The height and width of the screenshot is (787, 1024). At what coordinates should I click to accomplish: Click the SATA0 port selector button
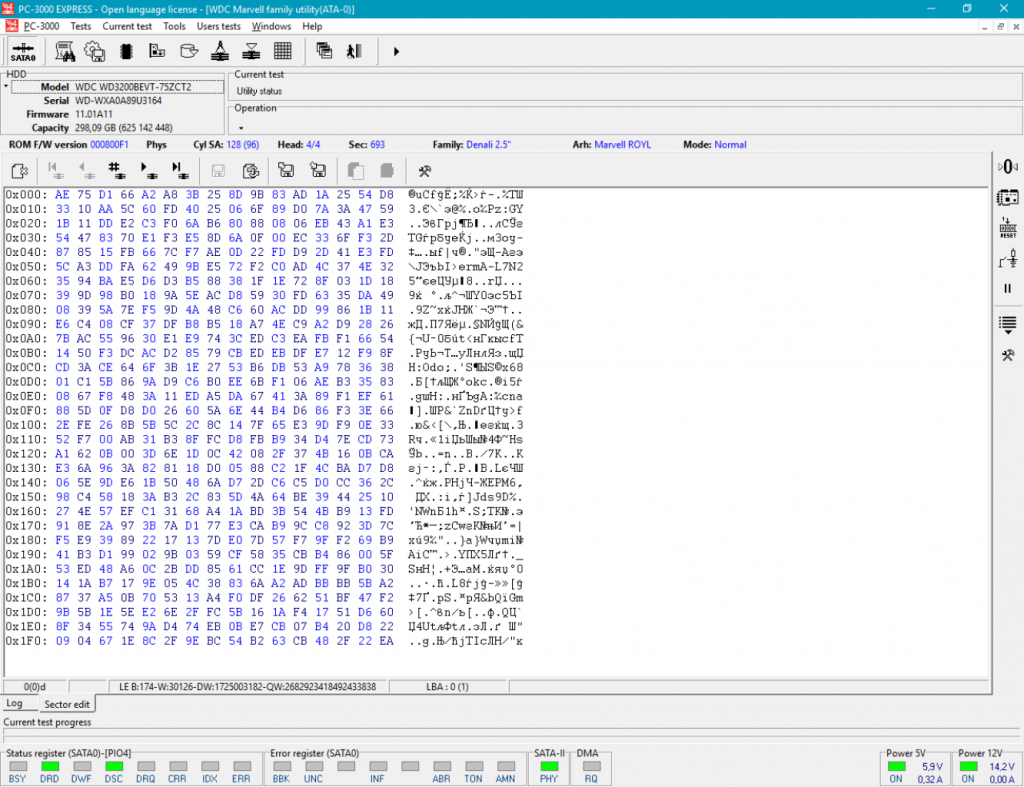point(24,51)
